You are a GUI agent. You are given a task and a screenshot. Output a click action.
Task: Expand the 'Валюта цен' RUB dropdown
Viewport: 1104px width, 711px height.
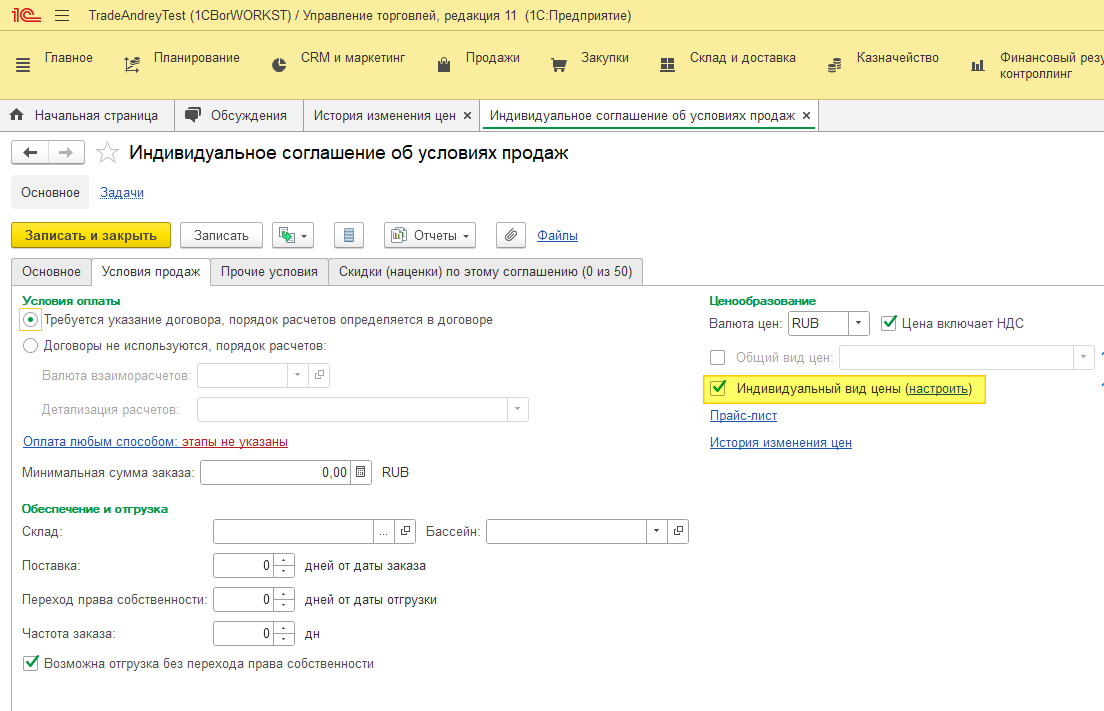859,323
